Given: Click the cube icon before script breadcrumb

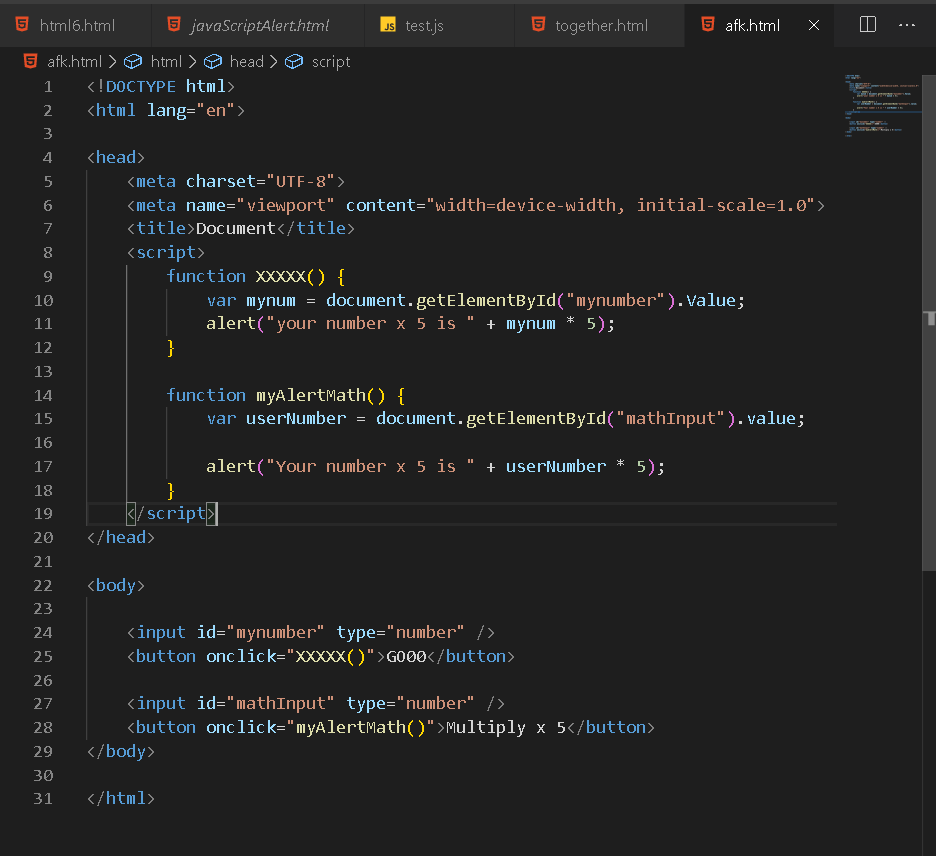Looking at the screenshot, I should 294,61.
